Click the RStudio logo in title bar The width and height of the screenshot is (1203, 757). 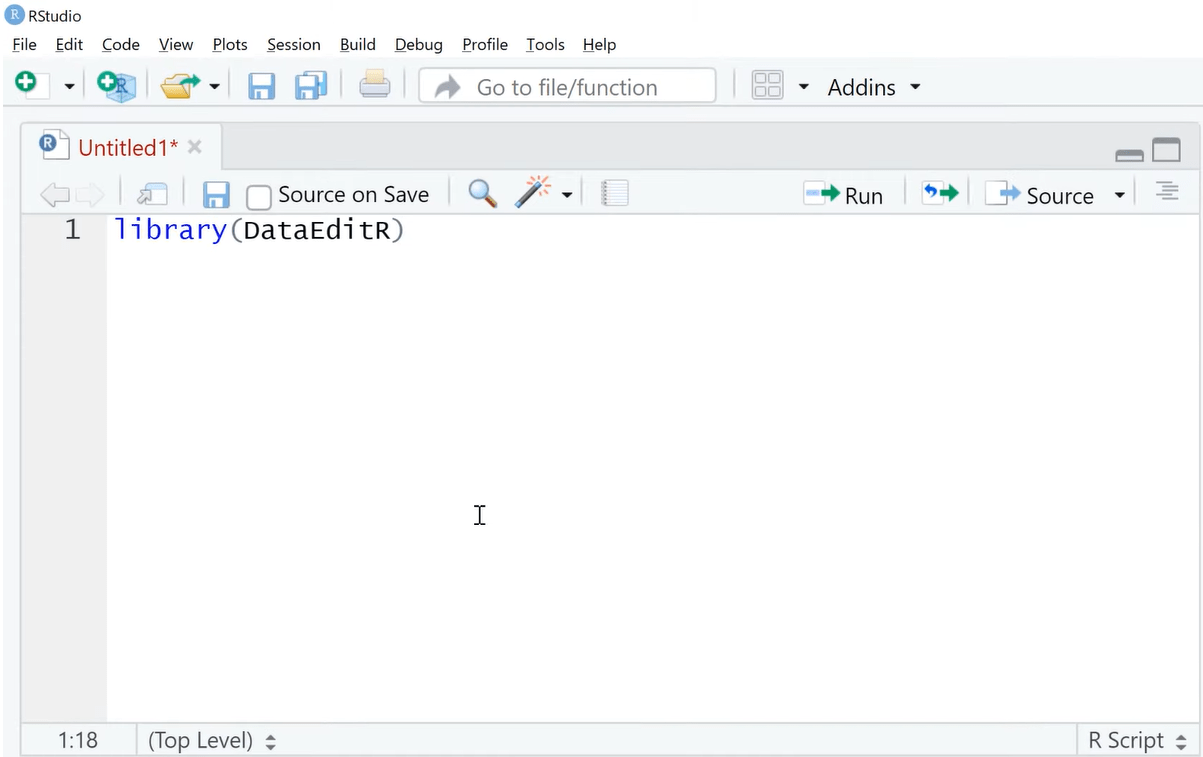click(16, 15)
